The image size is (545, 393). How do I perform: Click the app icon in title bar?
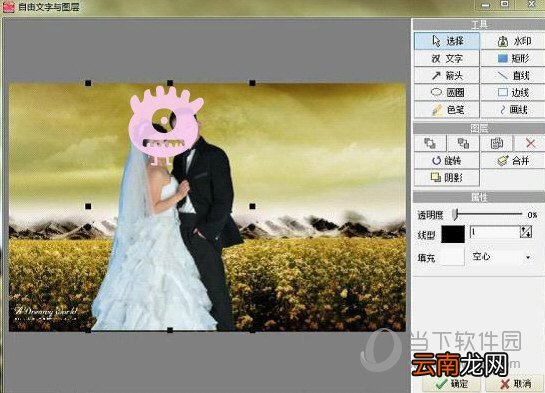[x=8, y=7]
